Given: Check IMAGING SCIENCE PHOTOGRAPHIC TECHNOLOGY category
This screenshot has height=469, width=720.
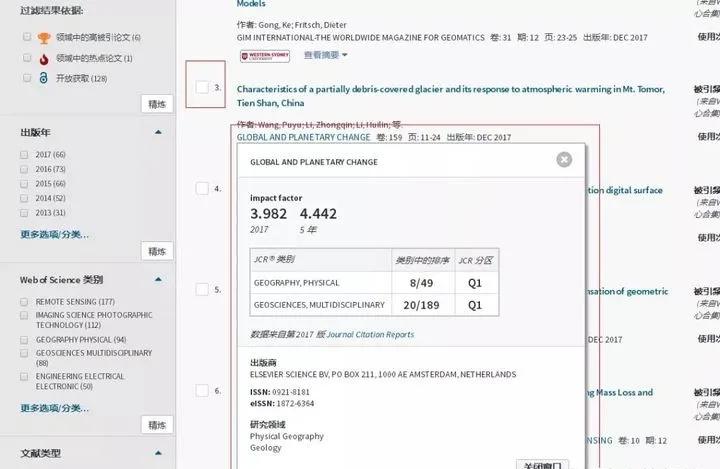Looking at the screenshot, I should (24, 315).
